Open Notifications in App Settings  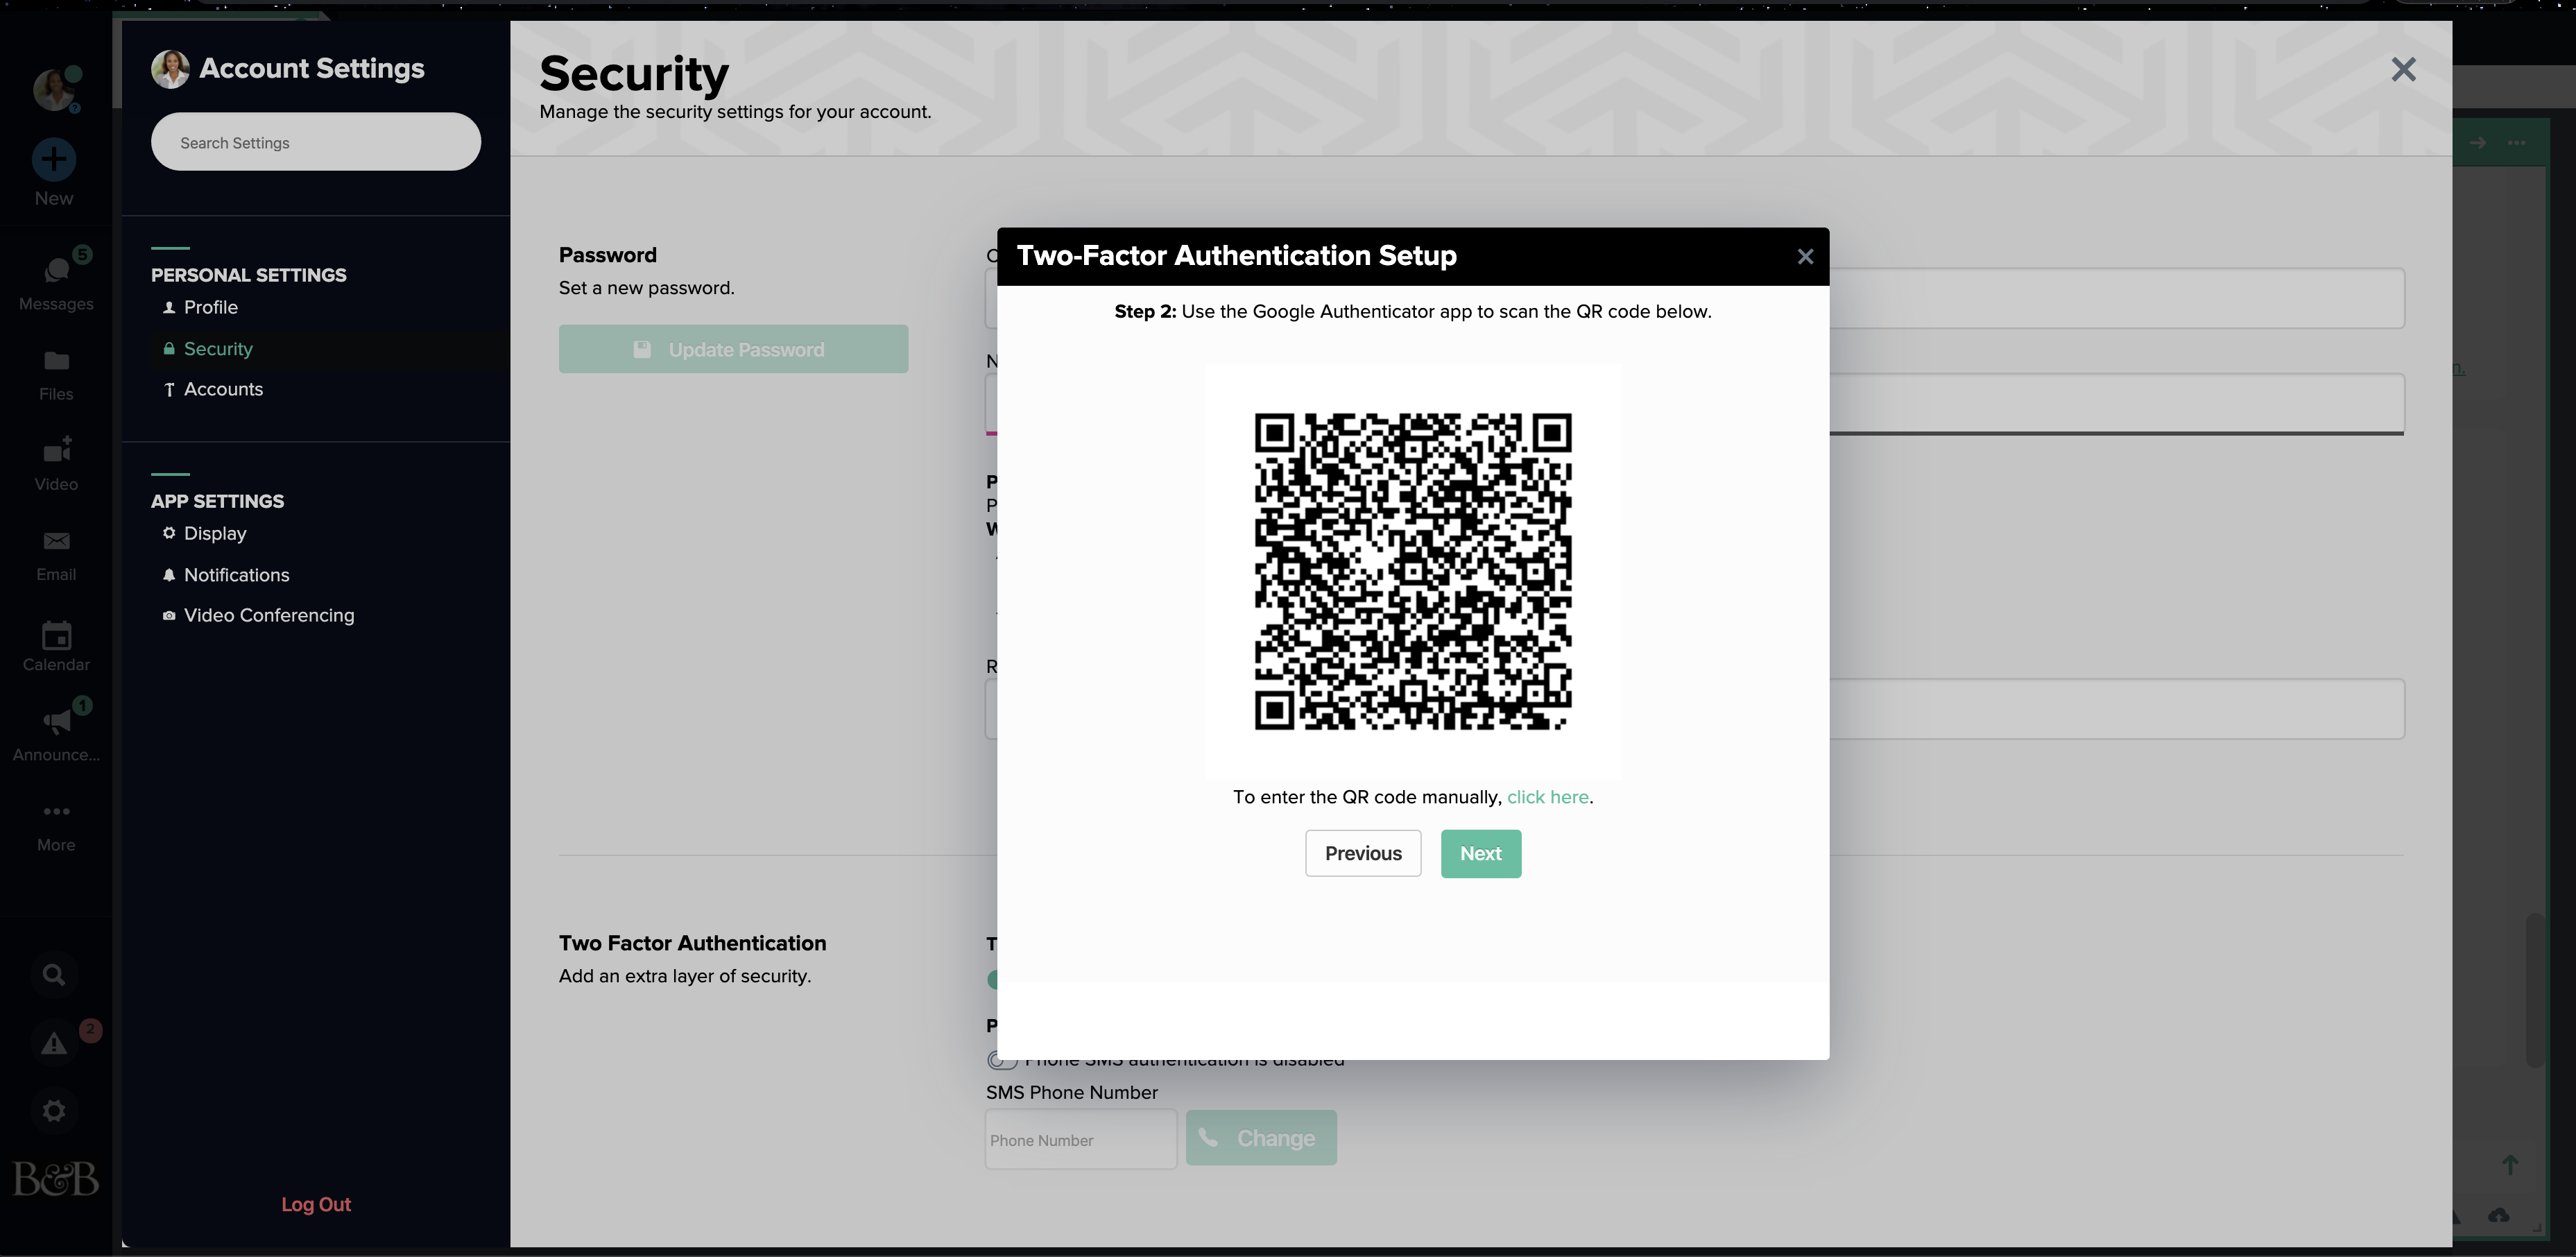tap(236, 575)
